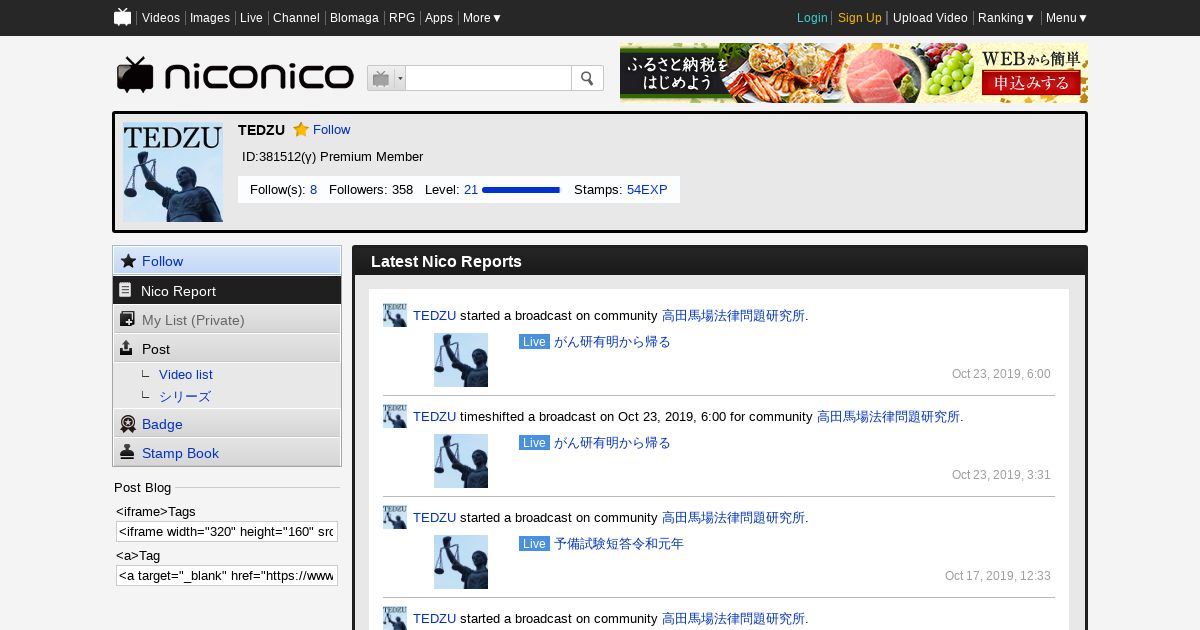
Task: Click the Stamp Book stamp icon
Action: tap(127, 452)
